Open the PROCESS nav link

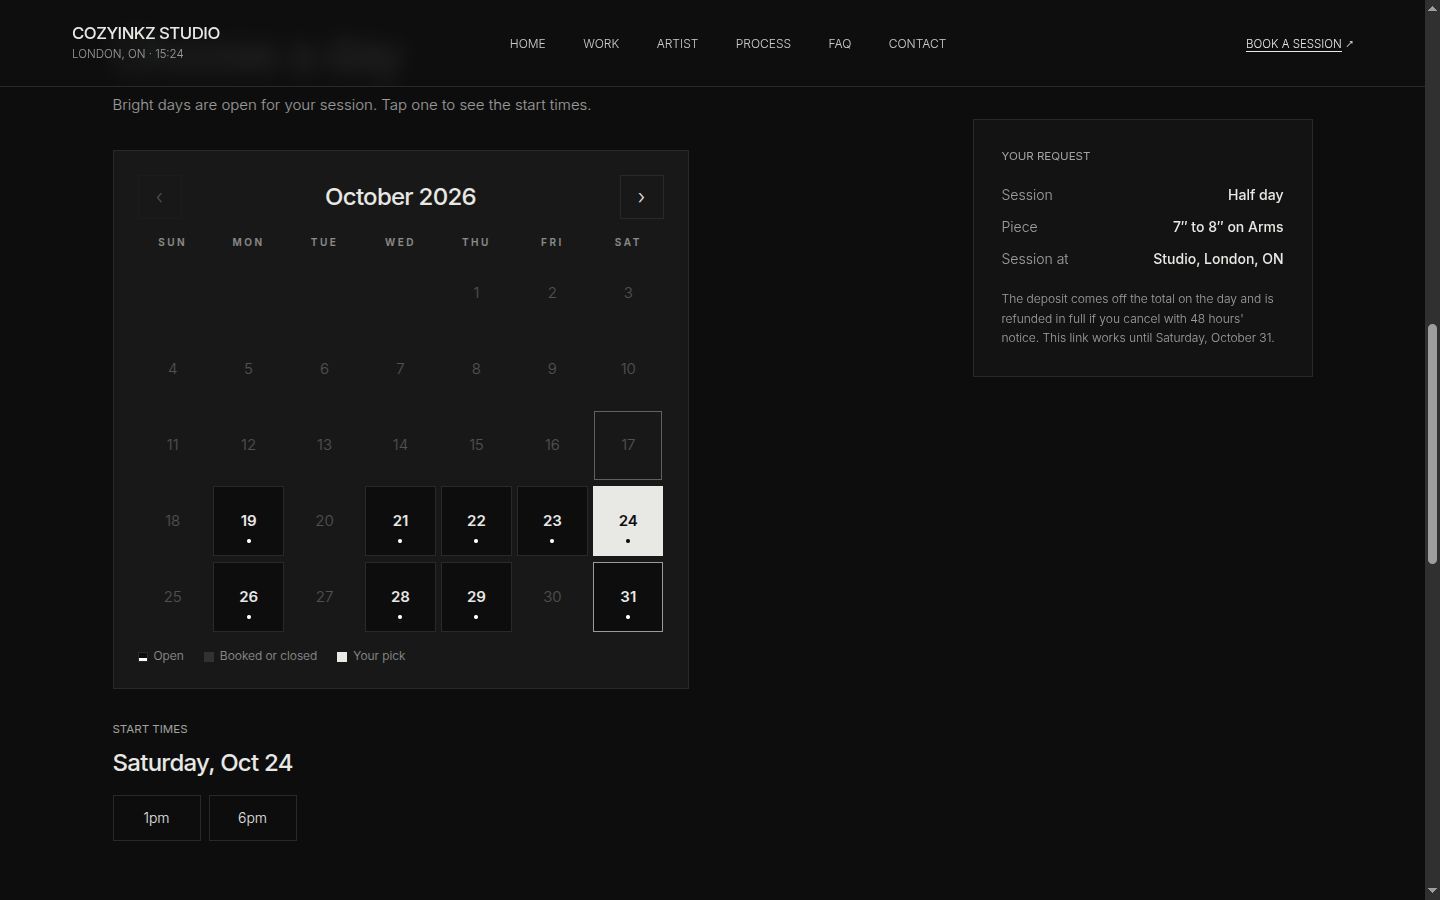coord(763,44)
